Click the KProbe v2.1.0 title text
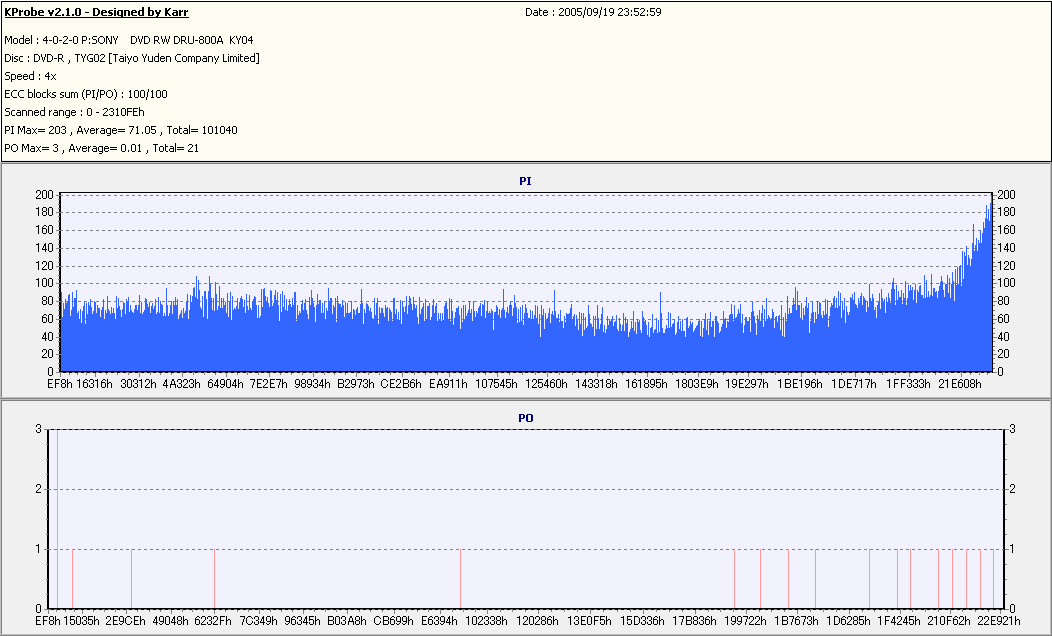 96,12
